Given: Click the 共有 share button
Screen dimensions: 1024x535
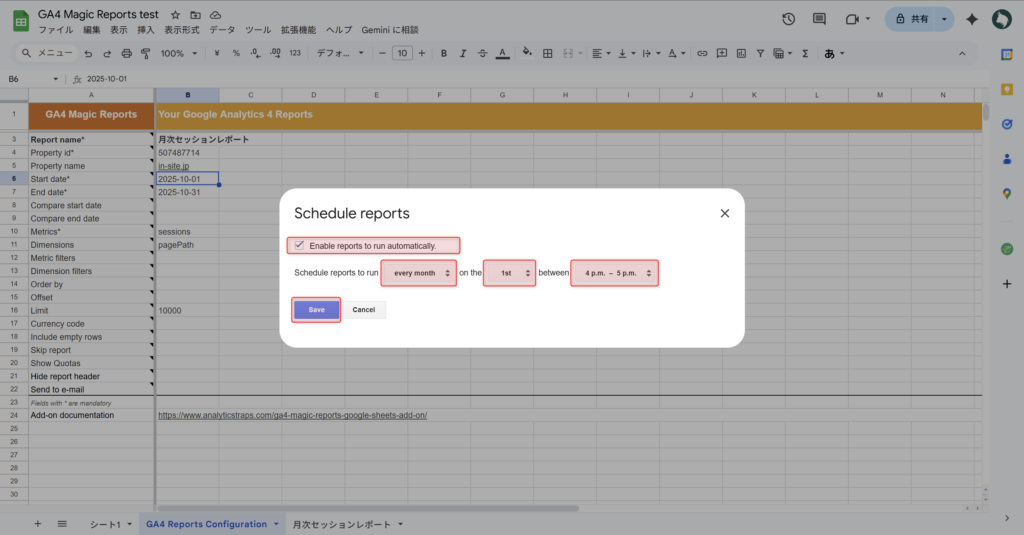Looking at the screenshot, I should [912, 19].
